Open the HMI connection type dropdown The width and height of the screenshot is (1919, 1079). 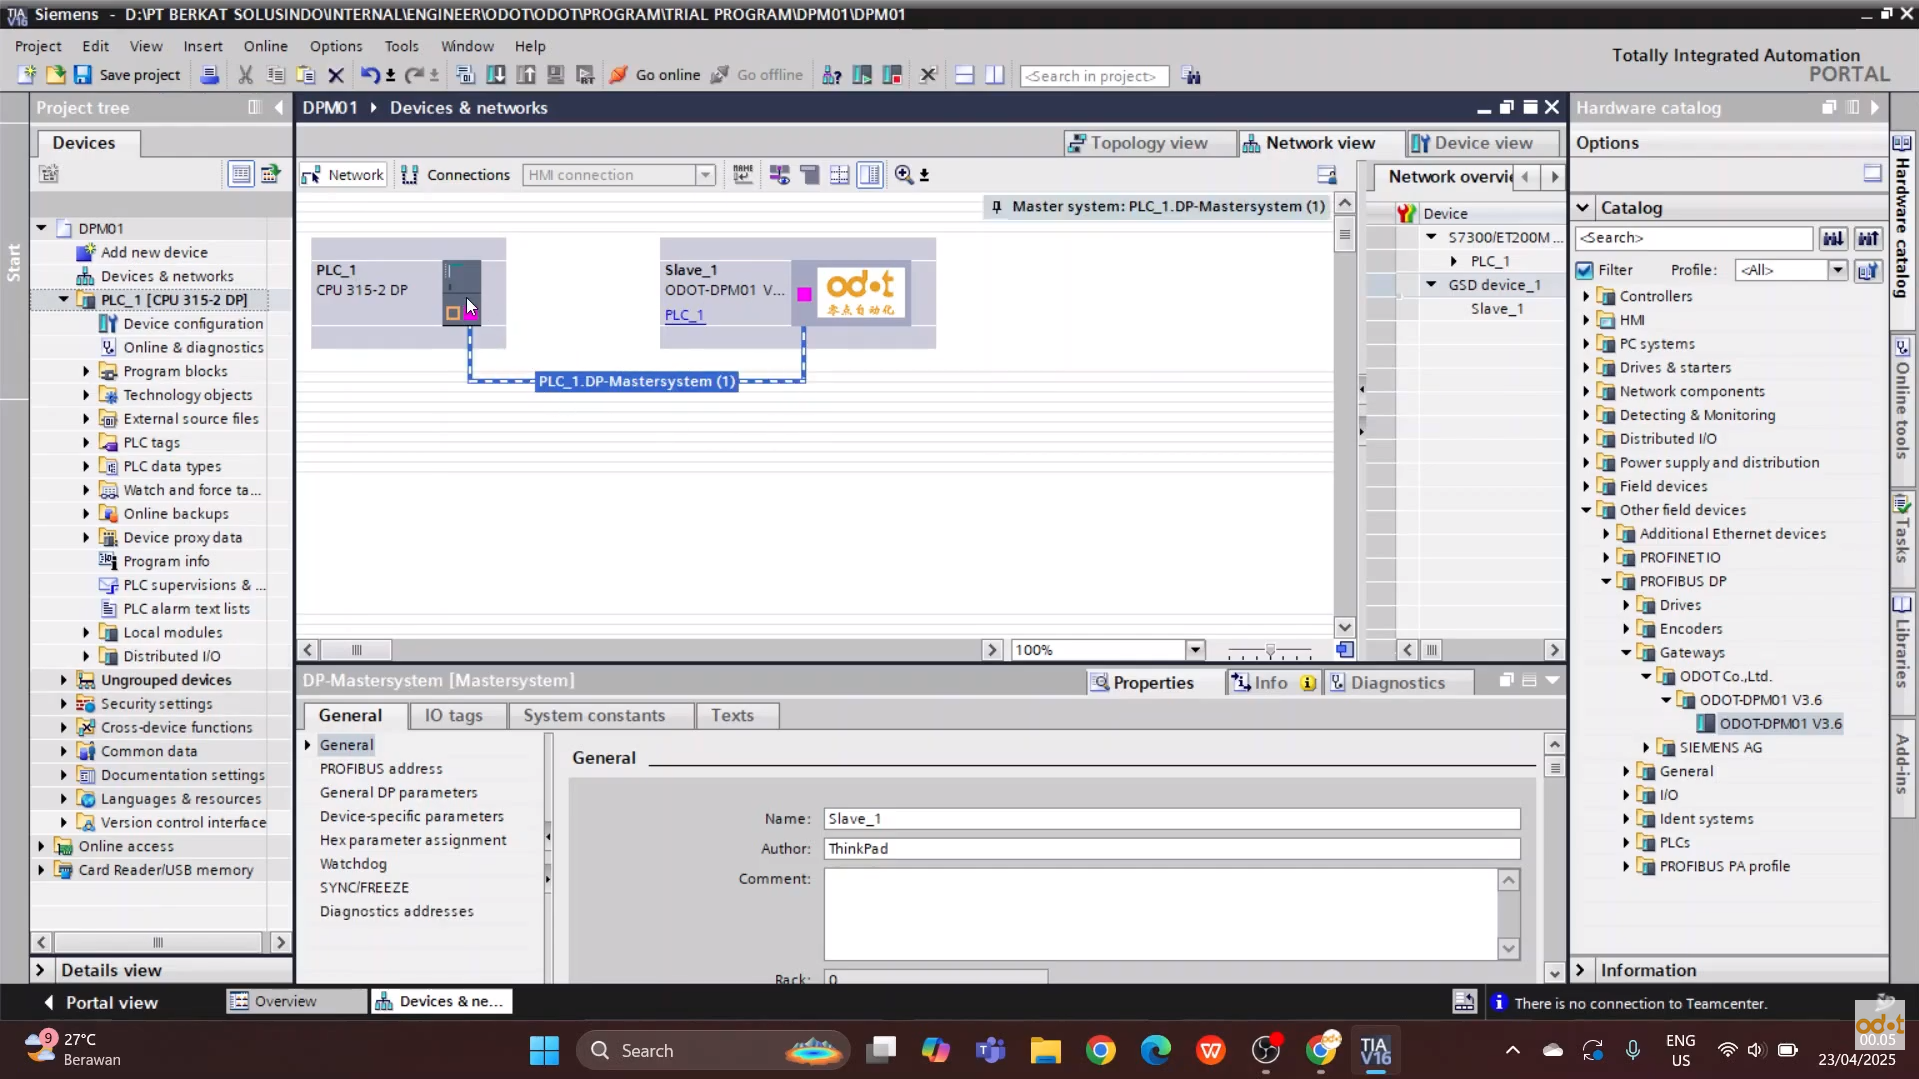[x=705, y=175]
